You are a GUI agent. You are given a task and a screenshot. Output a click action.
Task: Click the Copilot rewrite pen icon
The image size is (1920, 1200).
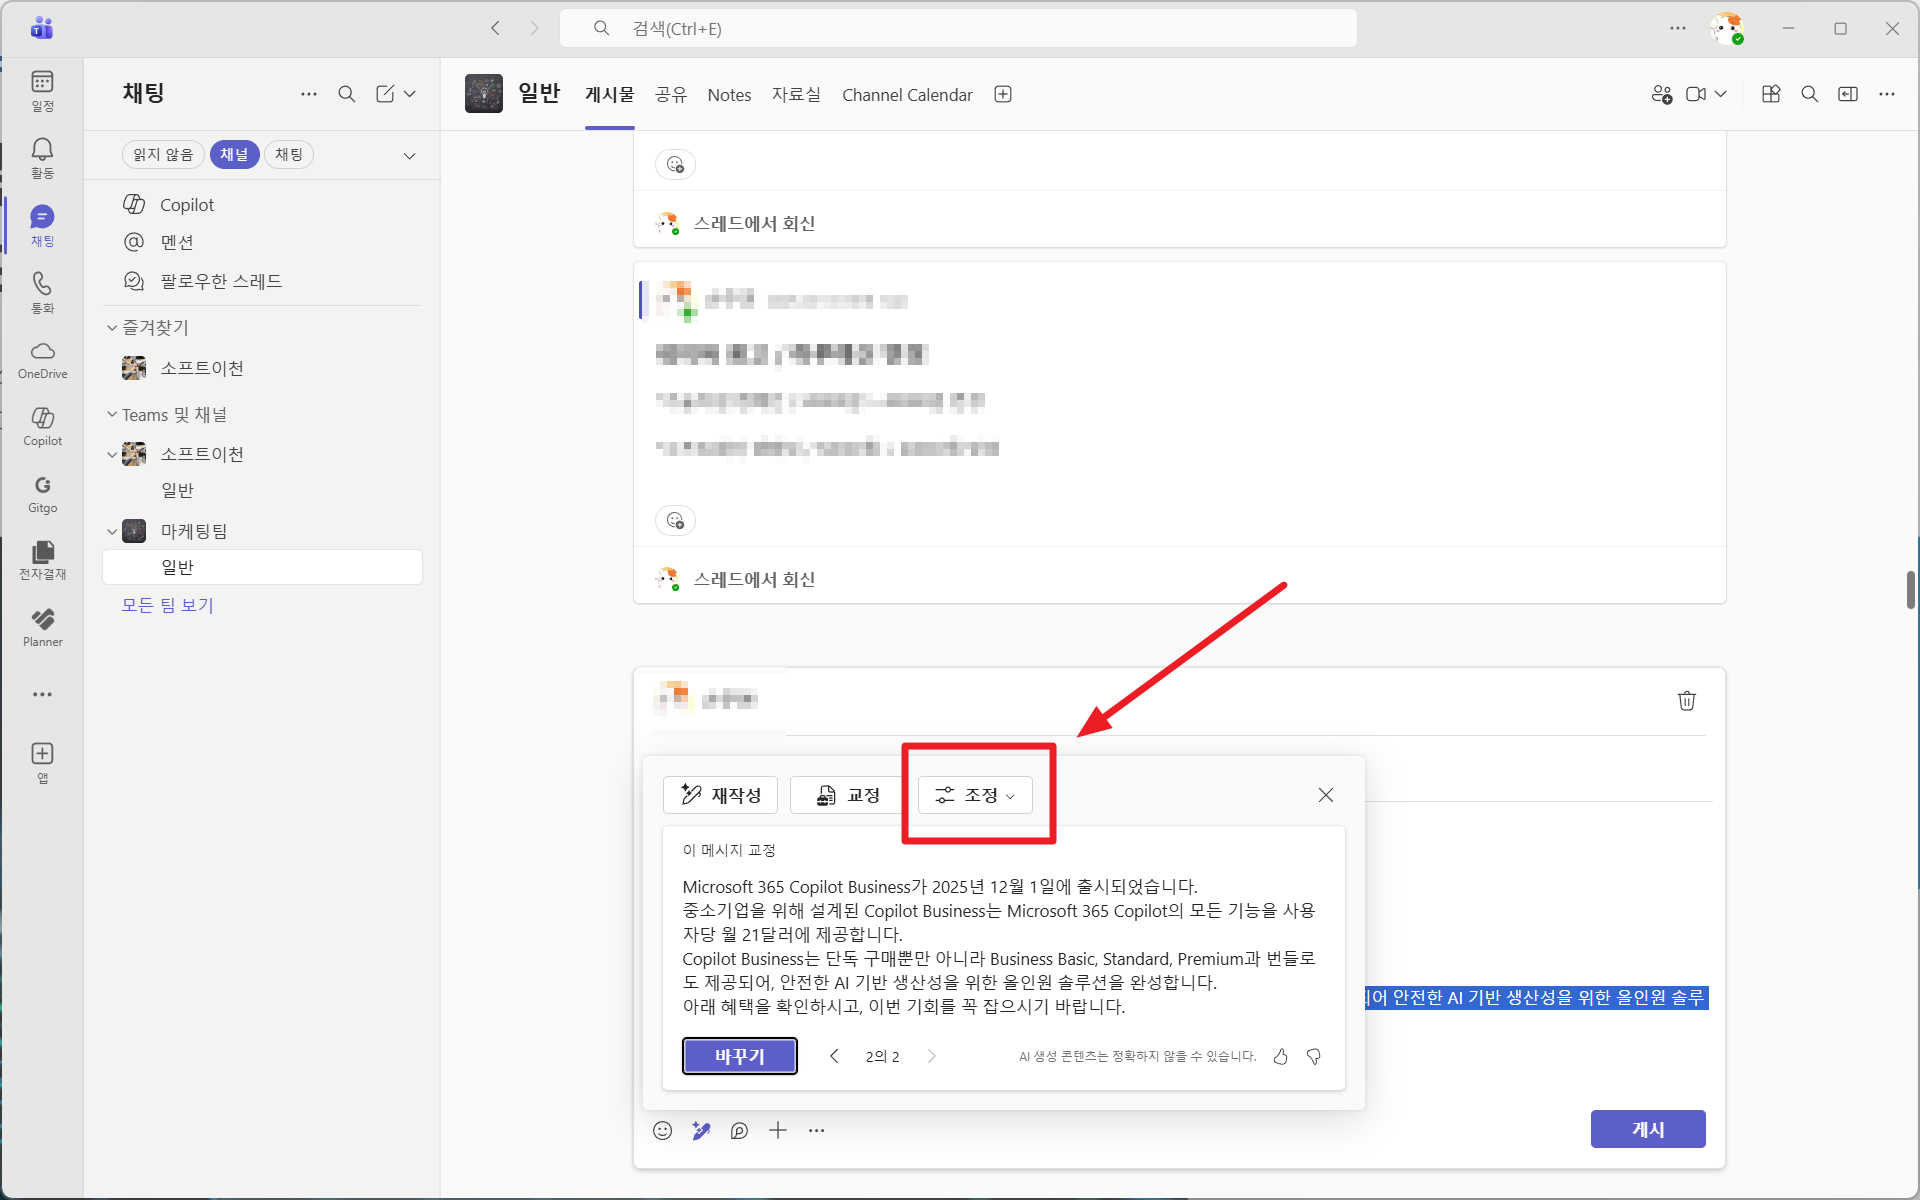[x=701, y=1130]
